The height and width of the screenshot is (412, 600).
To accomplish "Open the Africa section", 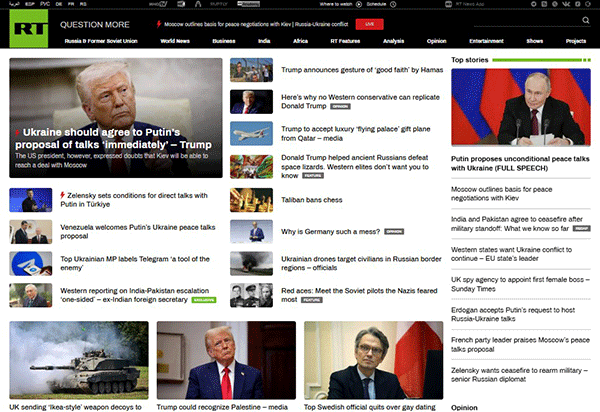I will (x=300, y=41).
